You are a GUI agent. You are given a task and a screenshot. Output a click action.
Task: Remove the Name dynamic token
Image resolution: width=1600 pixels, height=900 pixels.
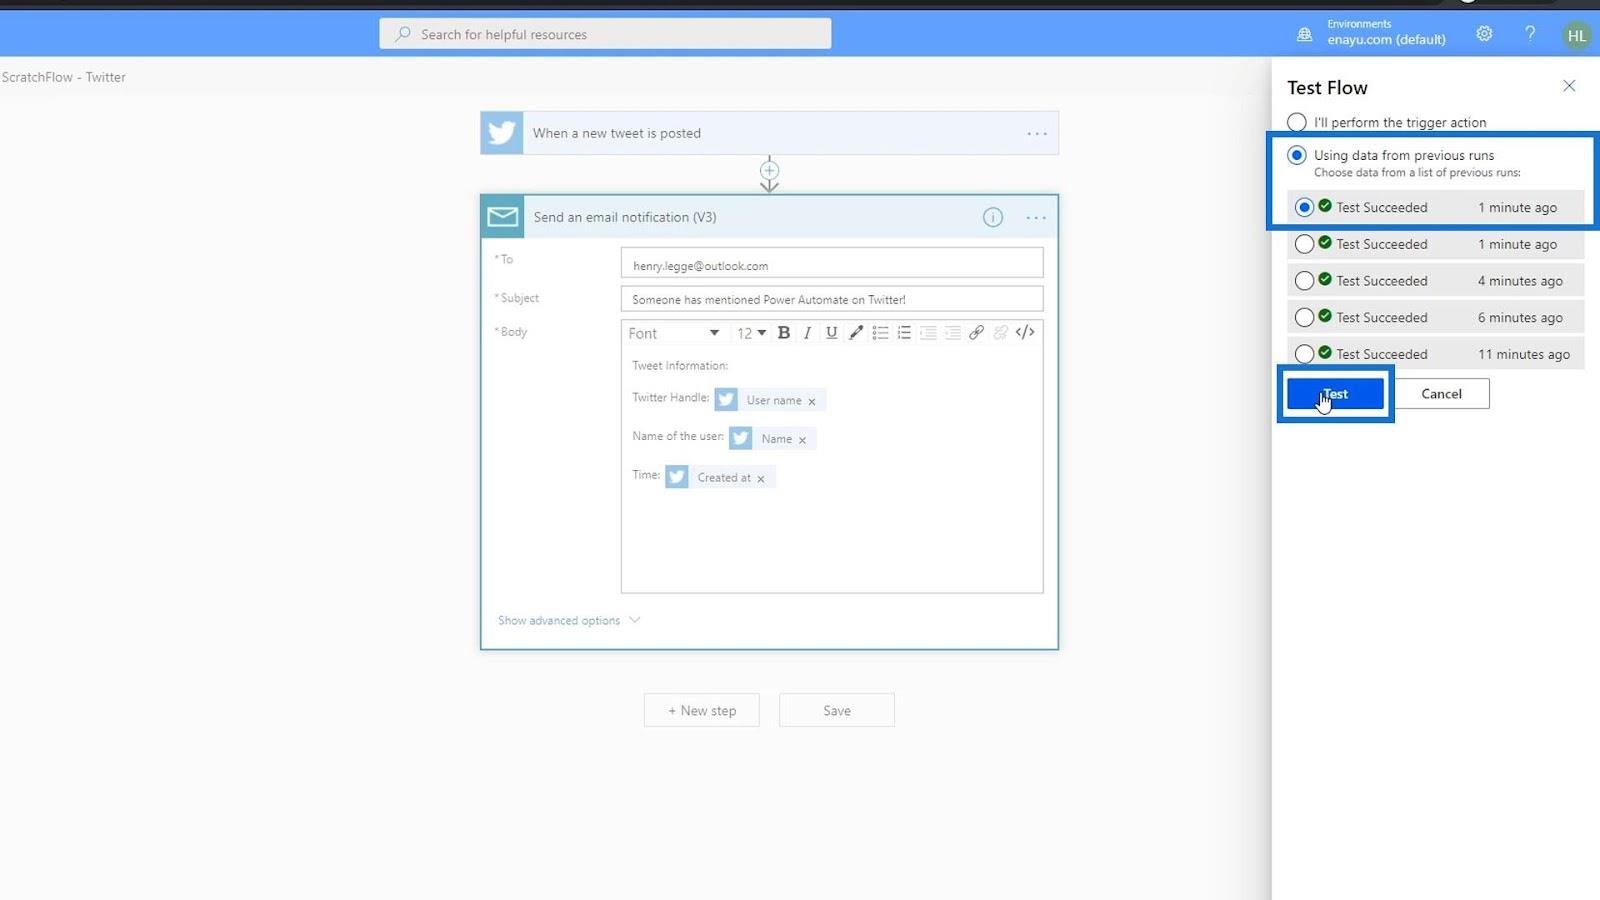click(802, 440)
